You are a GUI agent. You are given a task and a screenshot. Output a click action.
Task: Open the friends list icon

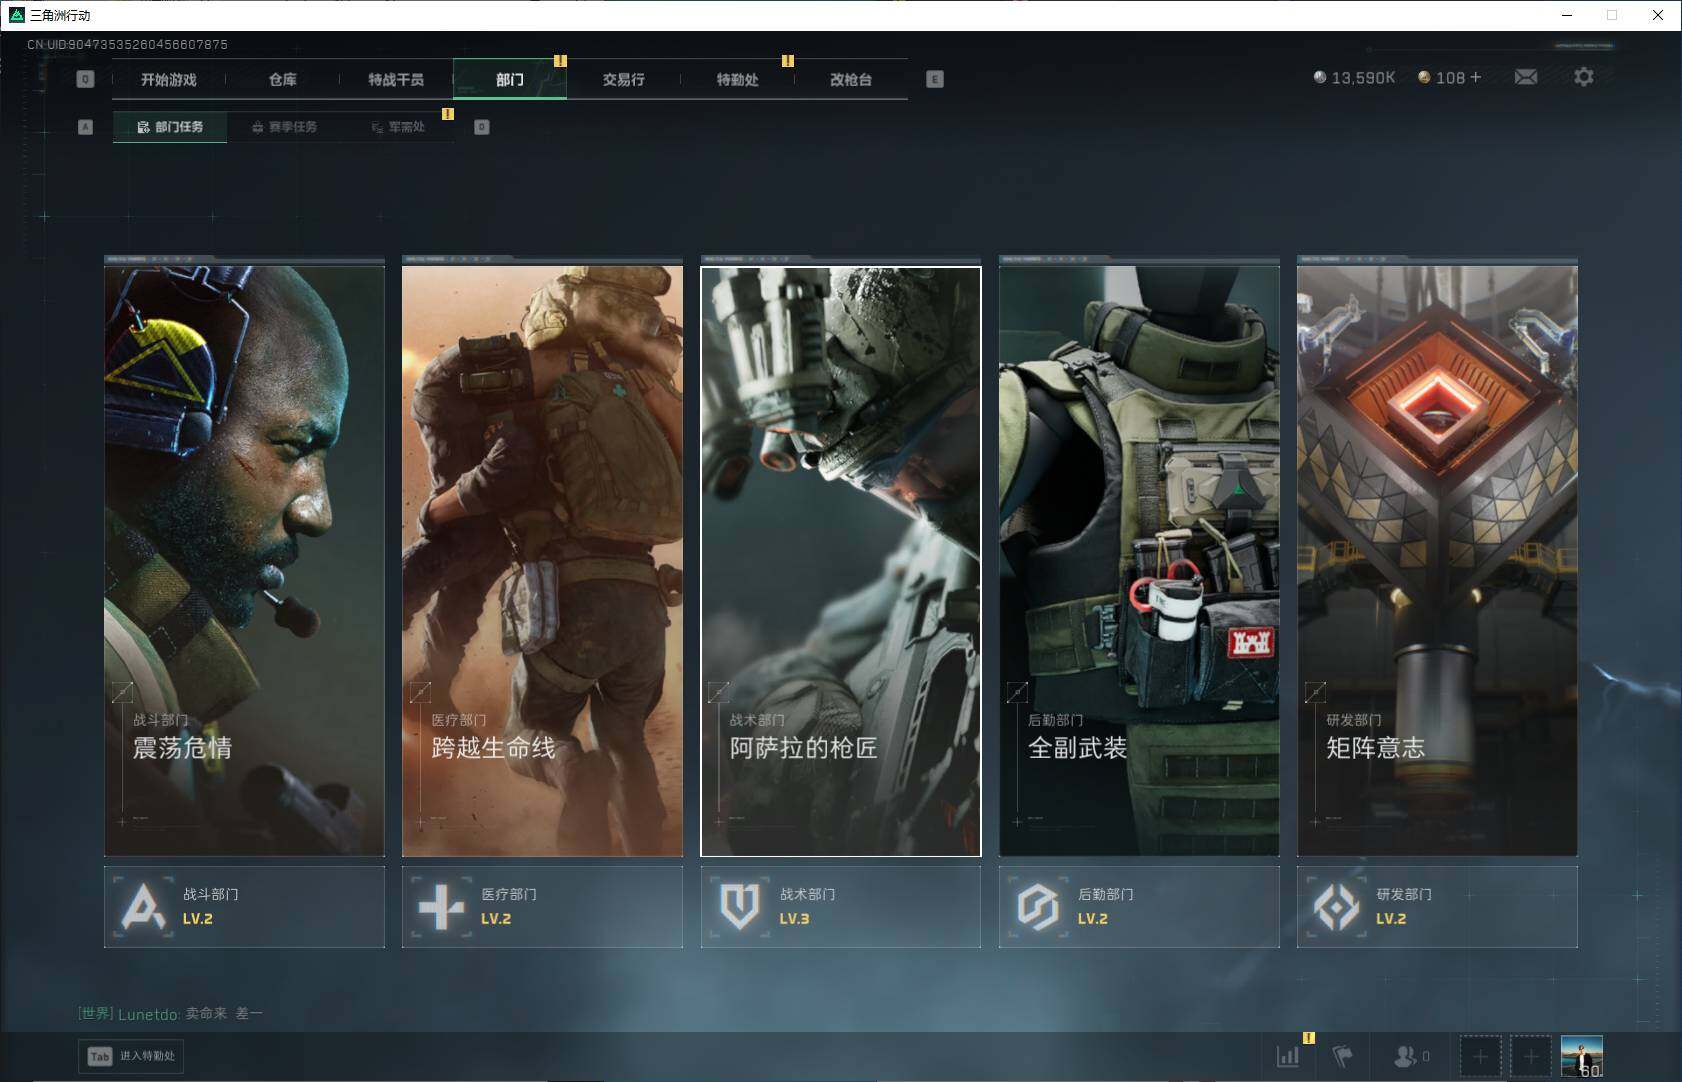(x=1406, y=1056)
